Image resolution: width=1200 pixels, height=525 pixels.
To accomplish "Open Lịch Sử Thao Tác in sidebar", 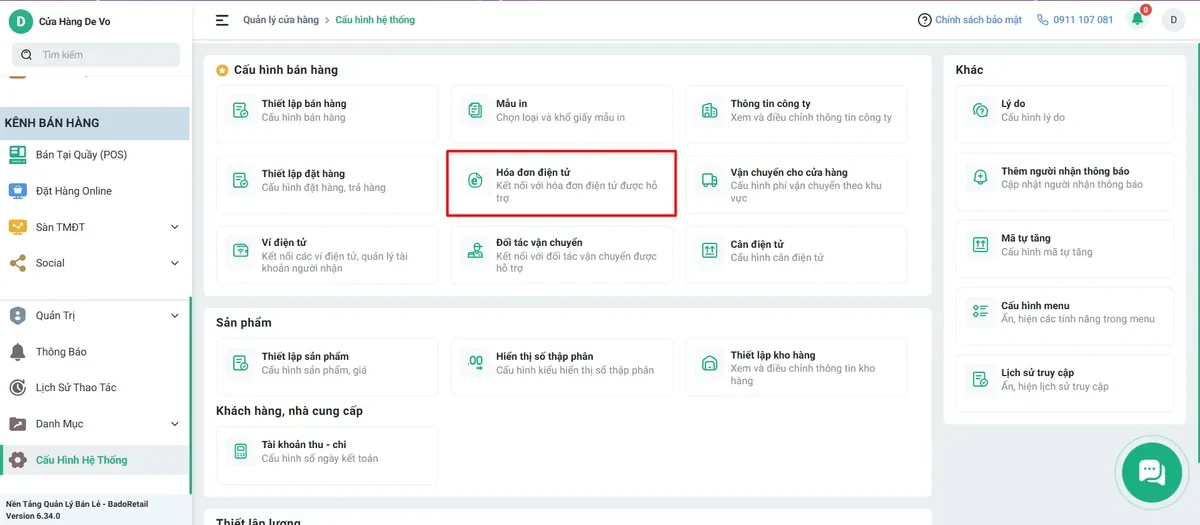I will 95,388.
